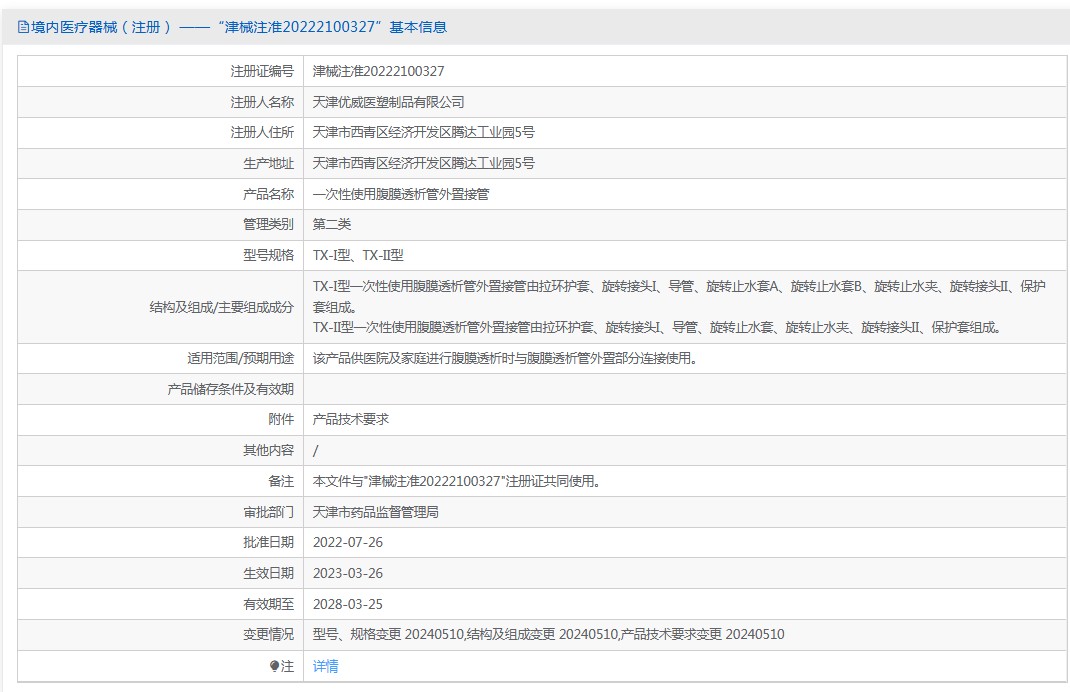Select the model value TX-I型、TX-II型
Screen dimensions: 1070x692
coord(358,255)
